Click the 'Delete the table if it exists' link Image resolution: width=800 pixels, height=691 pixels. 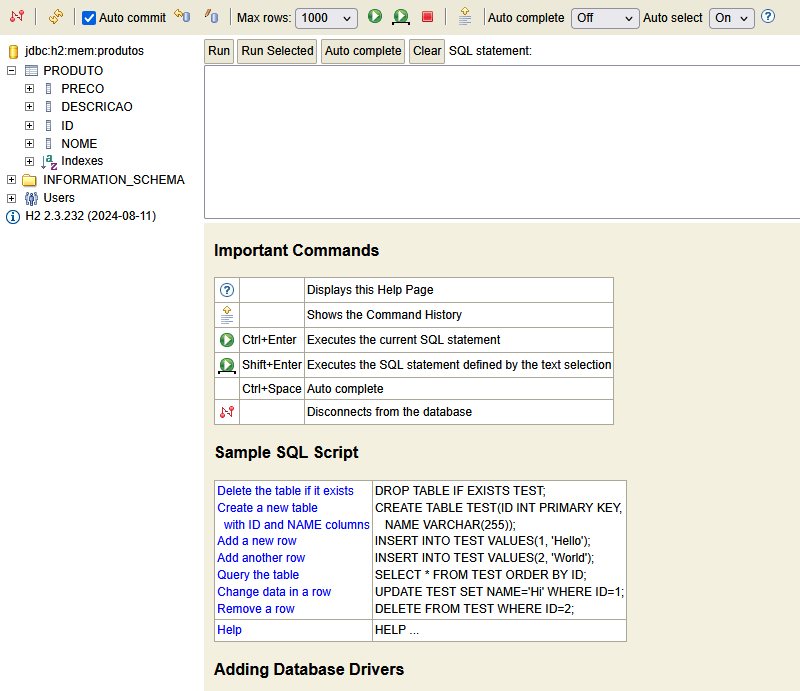285,490
